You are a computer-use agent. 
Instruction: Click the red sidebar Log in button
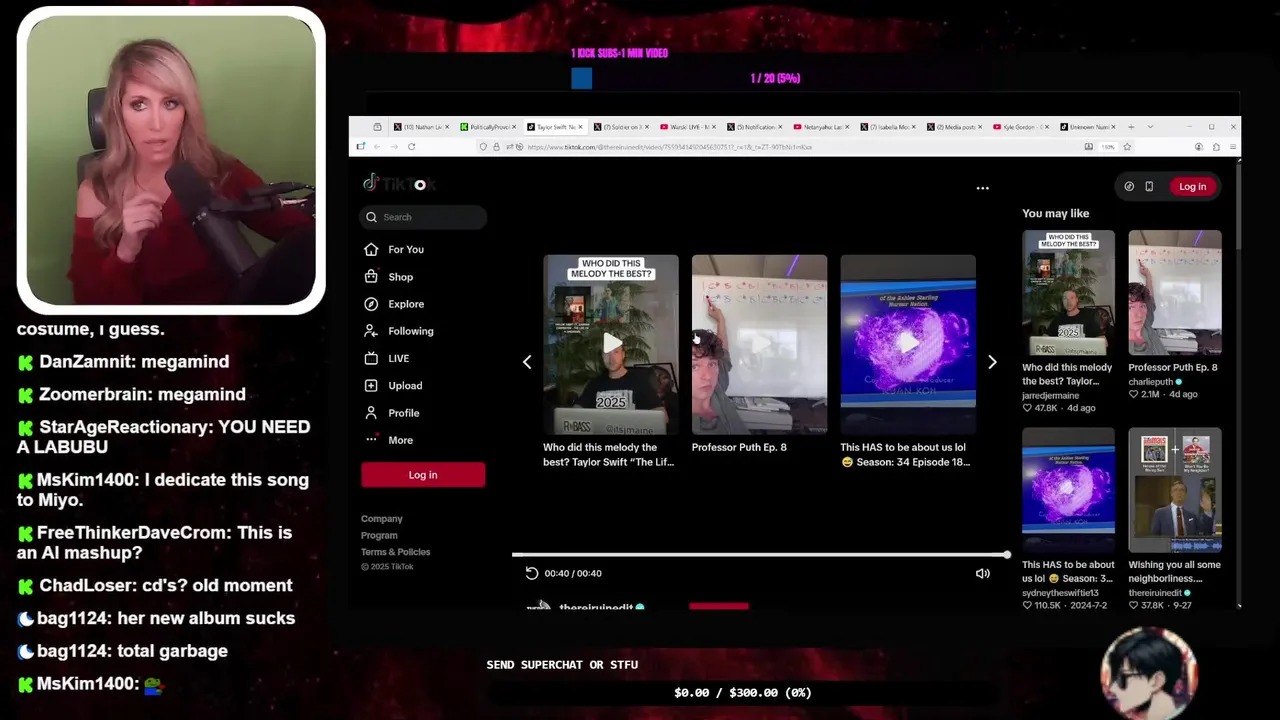[x=423, y=475]
